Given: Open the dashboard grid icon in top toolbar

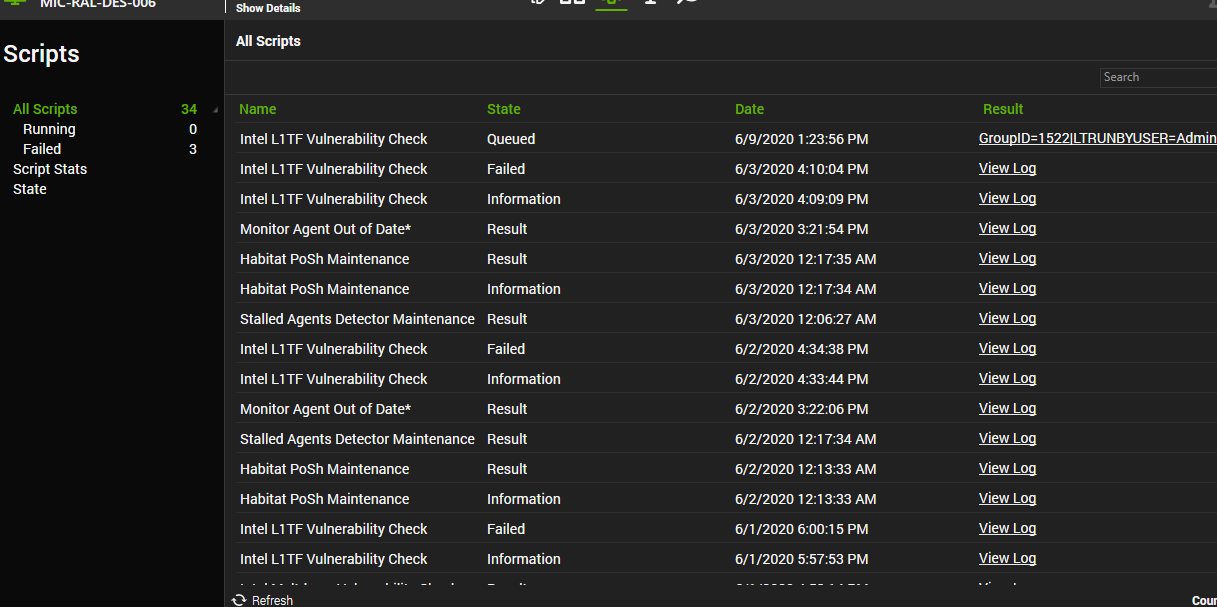Looking at the screenshot, I should (x=572, y=3).
